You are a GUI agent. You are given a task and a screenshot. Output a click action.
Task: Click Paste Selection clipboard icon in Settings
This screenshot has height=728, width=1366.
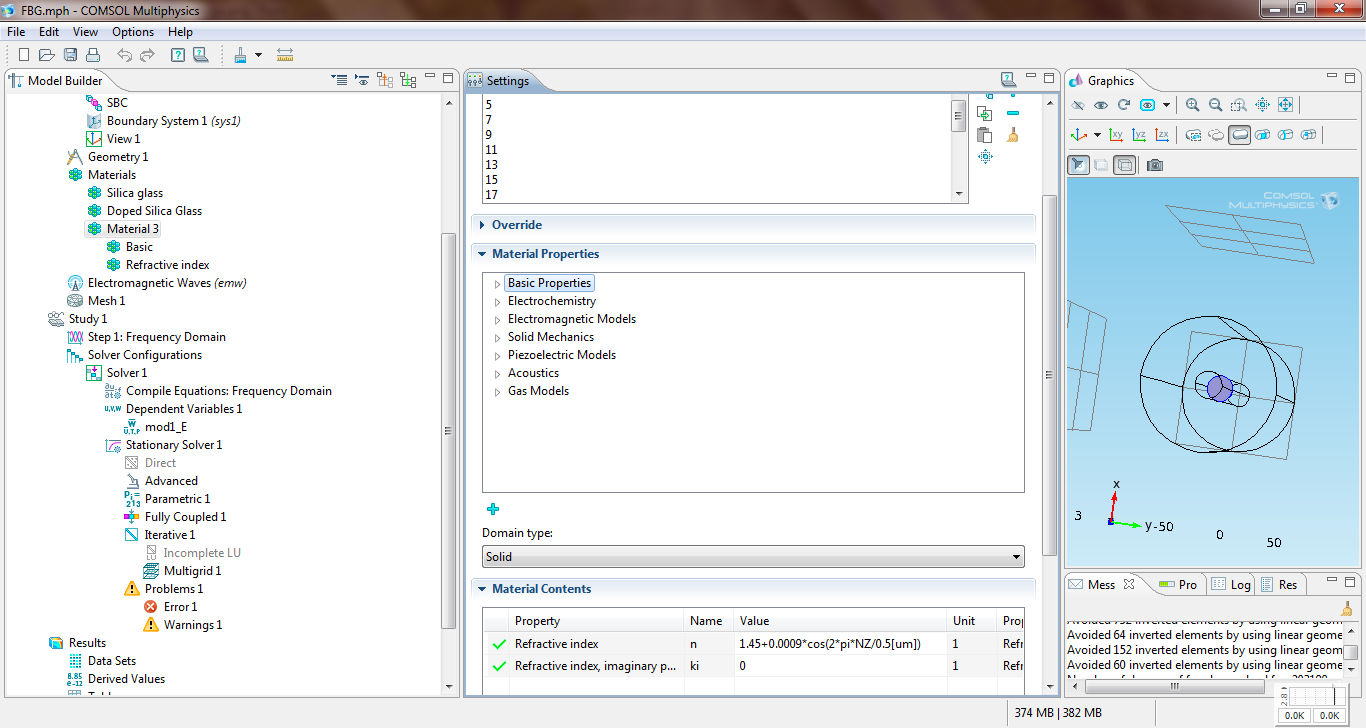pos(985,135)
